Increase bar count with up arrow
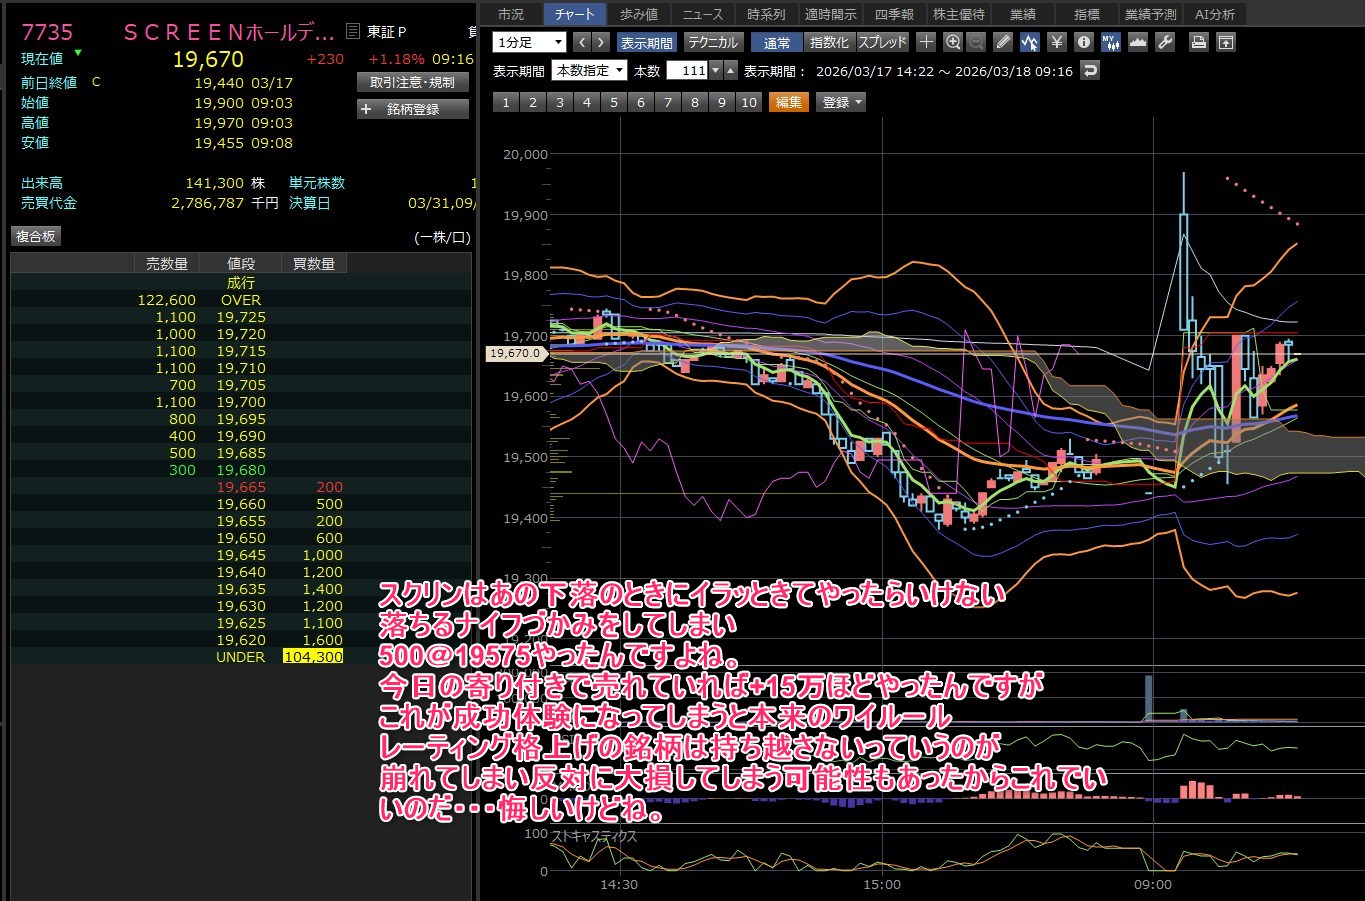Screen dimensions: 1365x901 731,70
